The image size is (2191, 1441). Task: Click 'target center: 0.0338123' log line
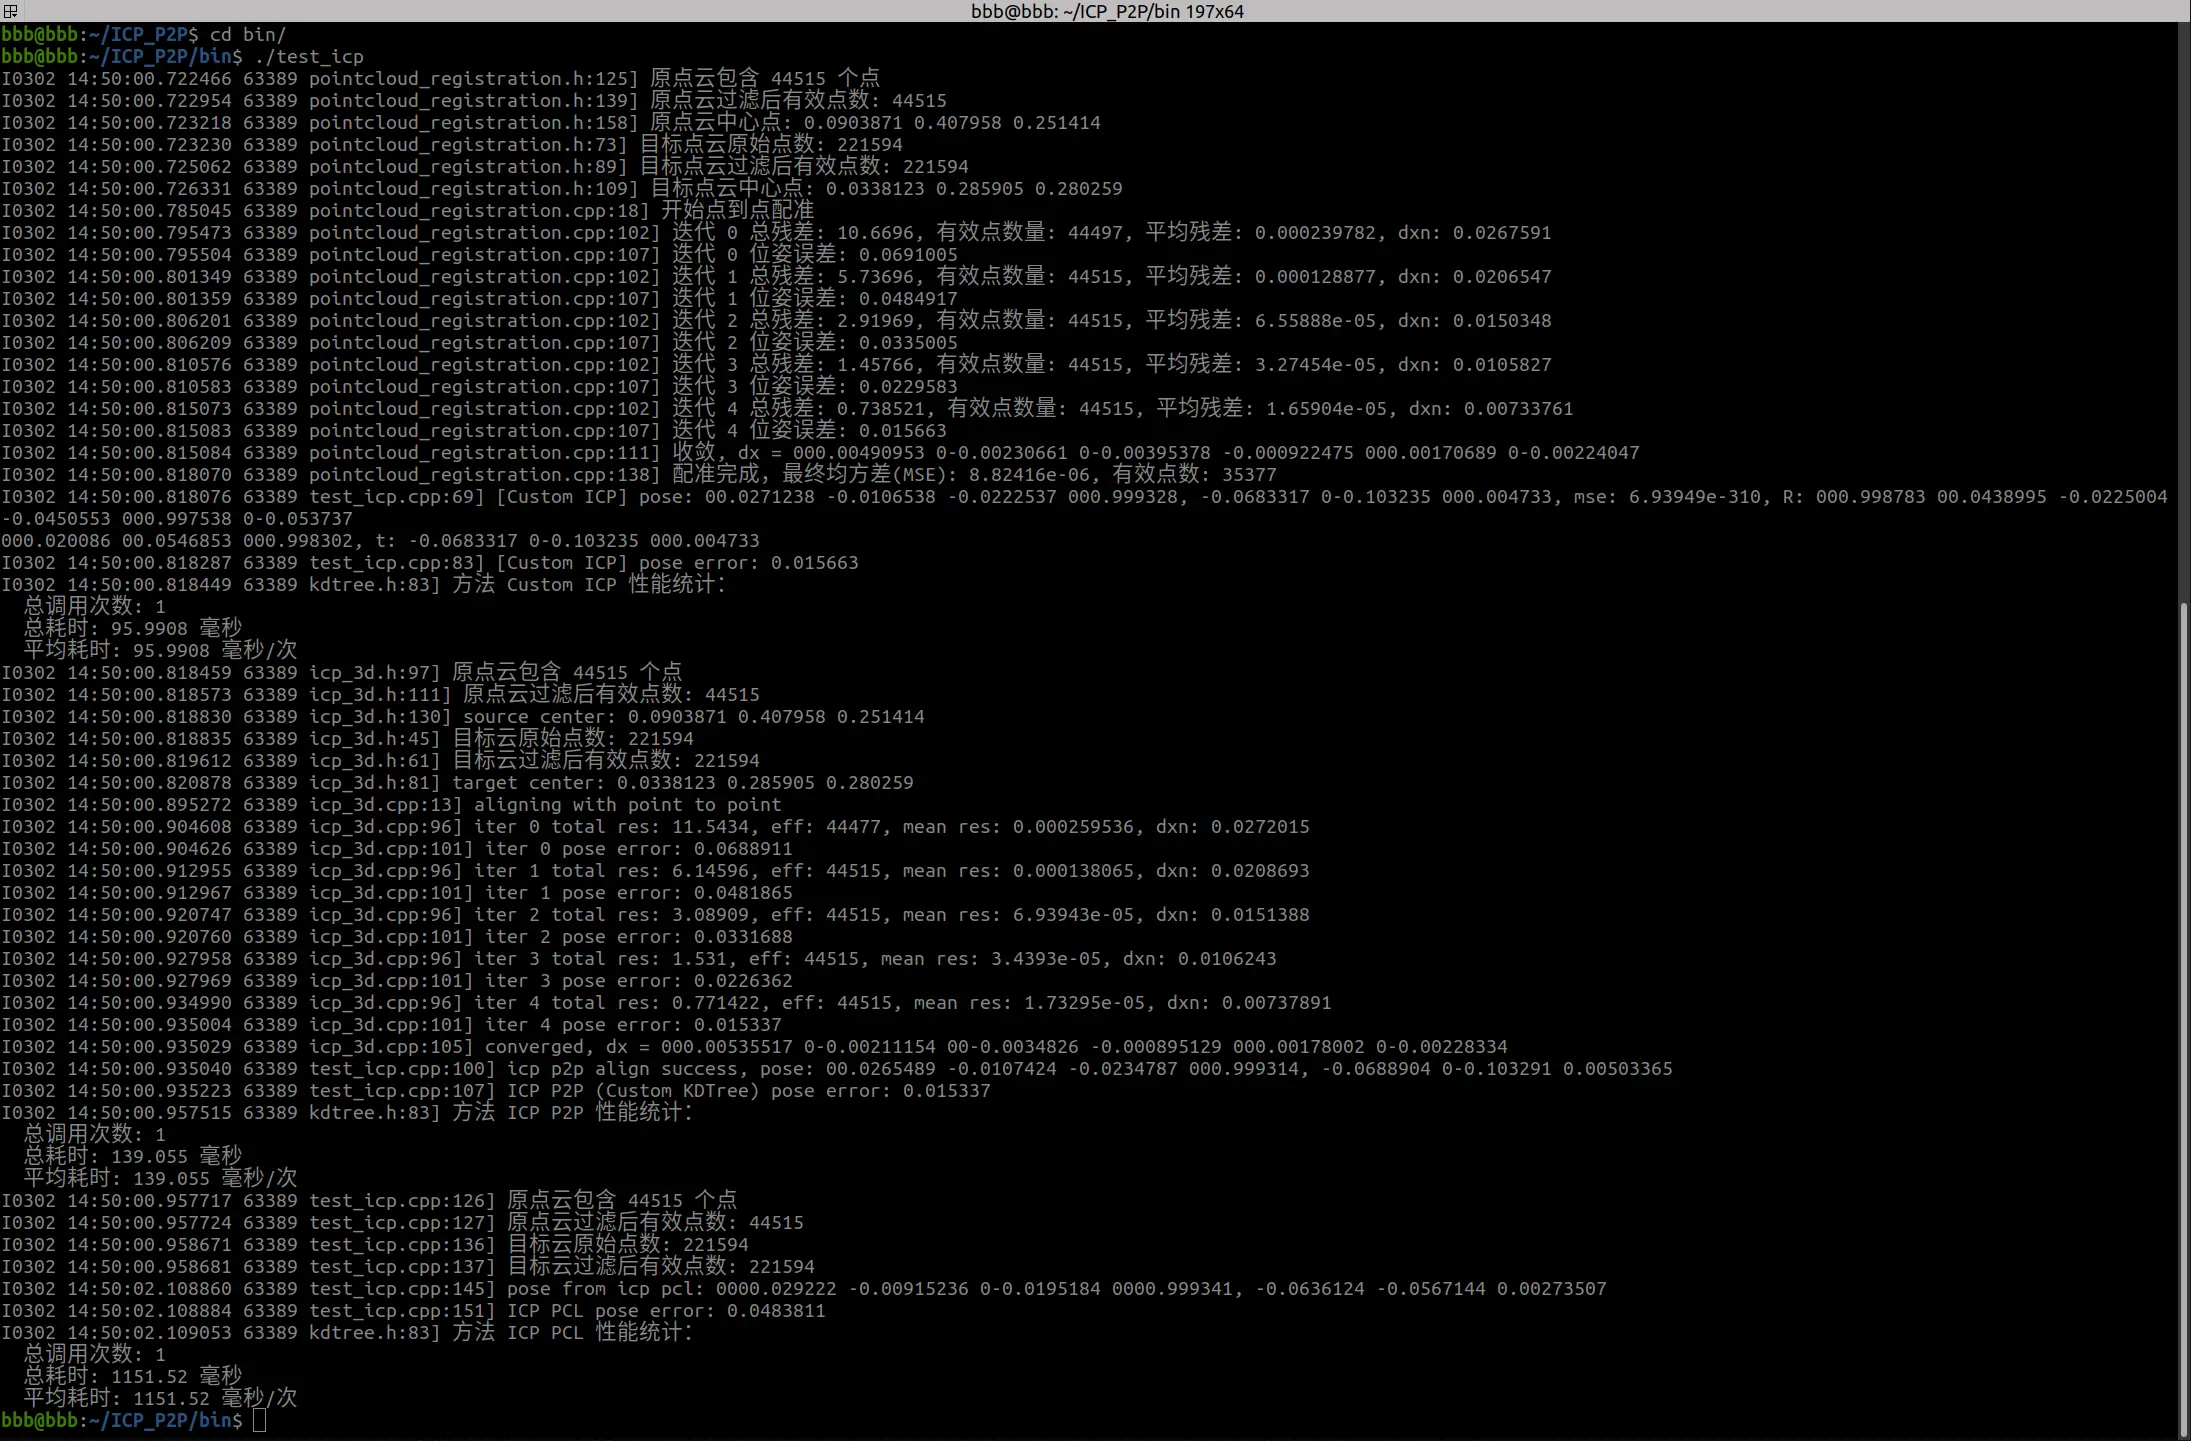(x=682, y=783)
